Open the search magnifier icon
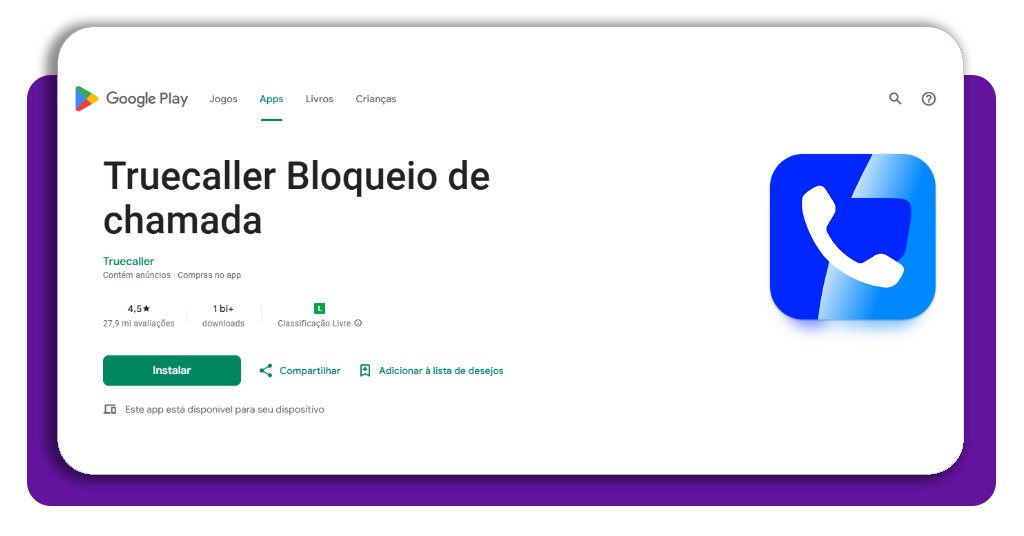 [x=895, y=99]
